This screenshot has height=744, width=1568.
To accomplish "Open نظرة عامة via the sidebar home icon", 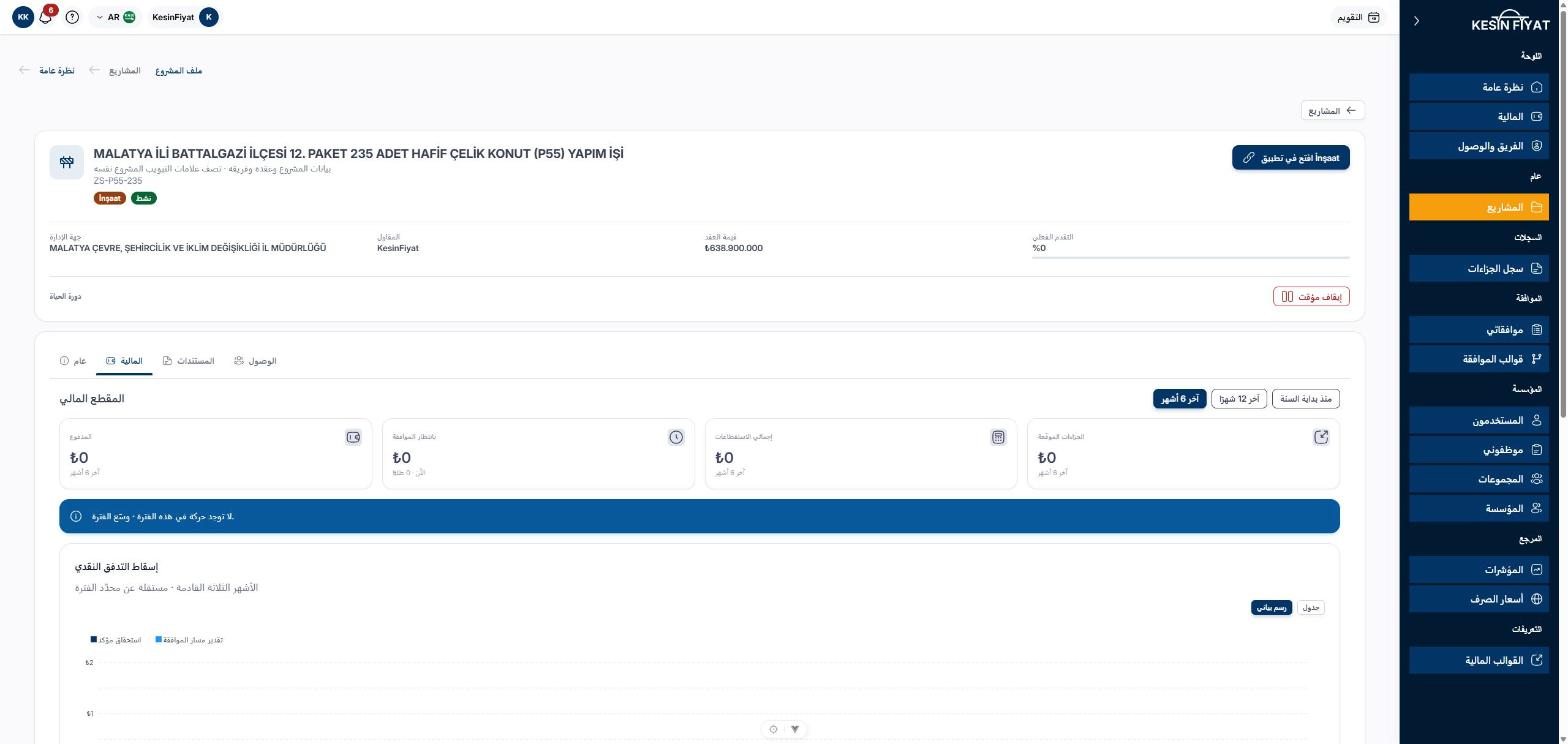I will pyautogui.click(x=1537, y=87).
